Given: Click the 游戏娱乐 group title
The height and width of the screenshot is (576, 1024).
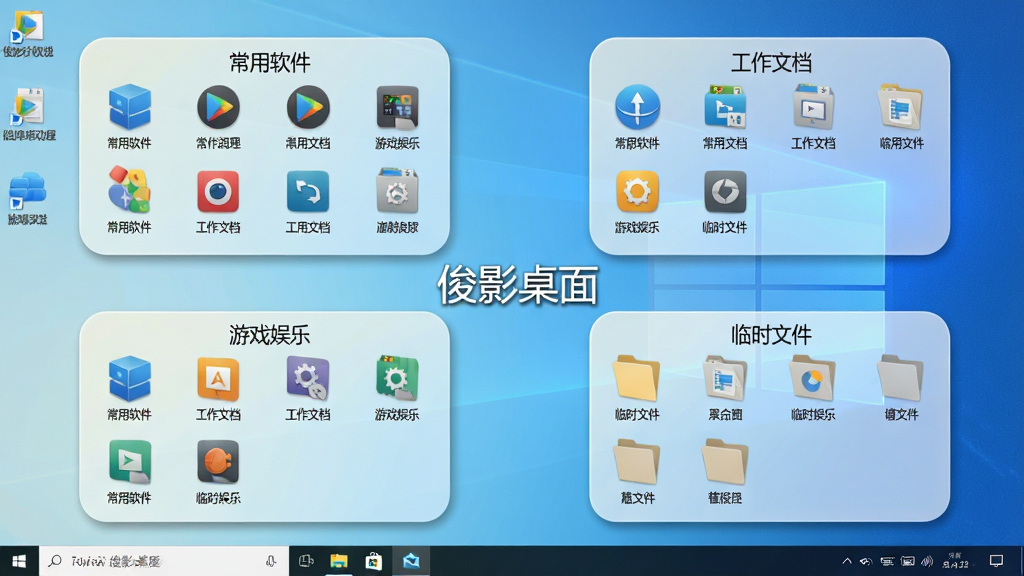Looking at the screenshot, I should (x=269, y=334).
